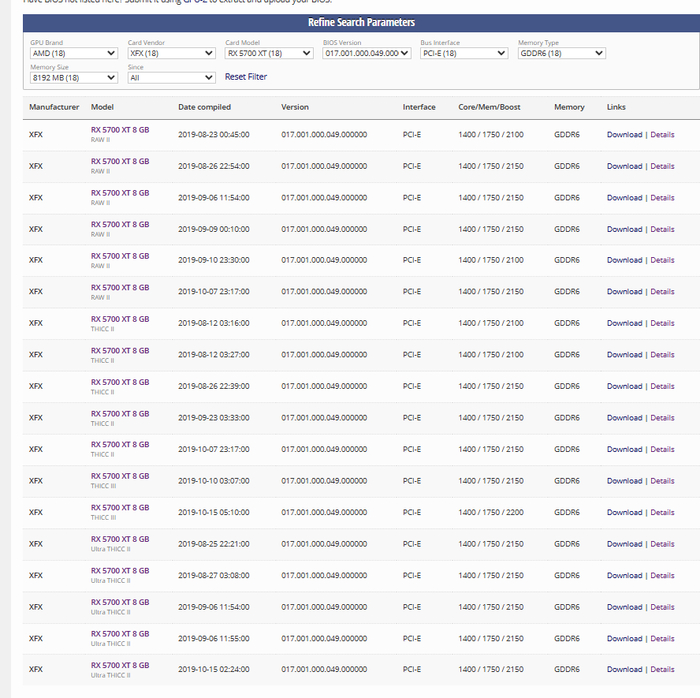Open the Card Vendor dropdown showing XFX
The height and width of the screenshot is (698, 700).
(x=171, y=53)
